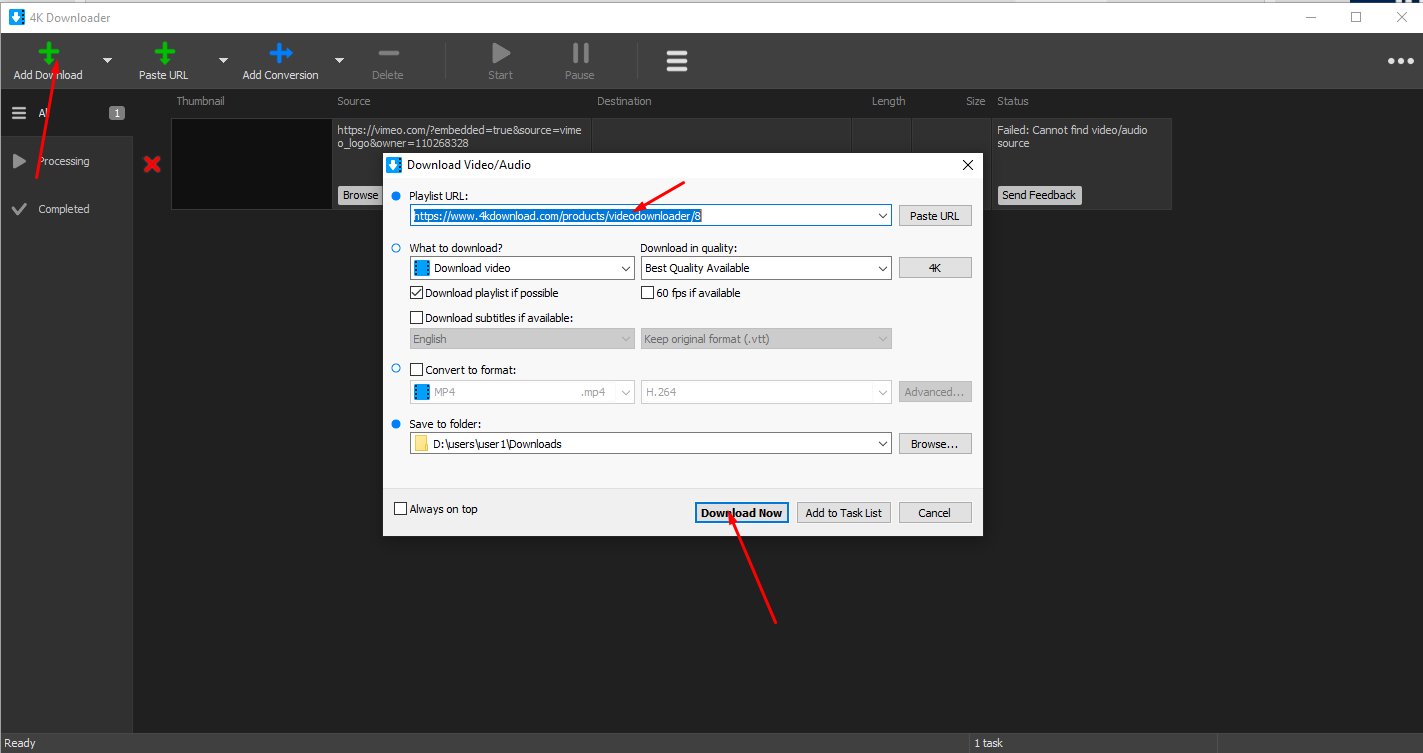Click Add to Task List button
1423x753 pixels.
844,513
